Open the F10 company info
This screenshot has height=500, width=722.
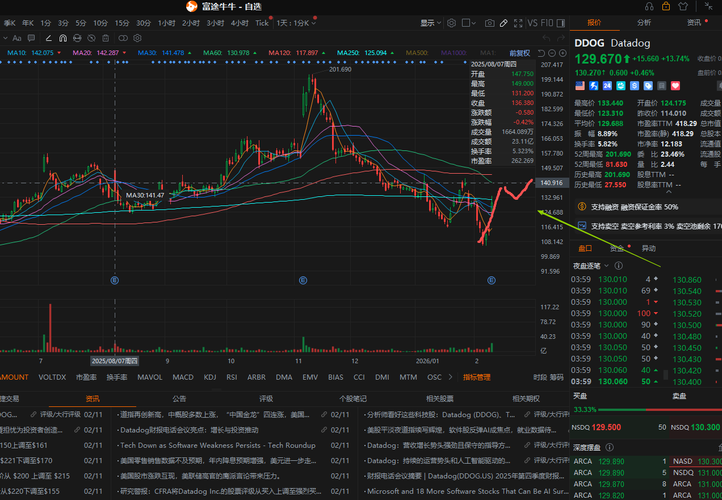(547, 23)
